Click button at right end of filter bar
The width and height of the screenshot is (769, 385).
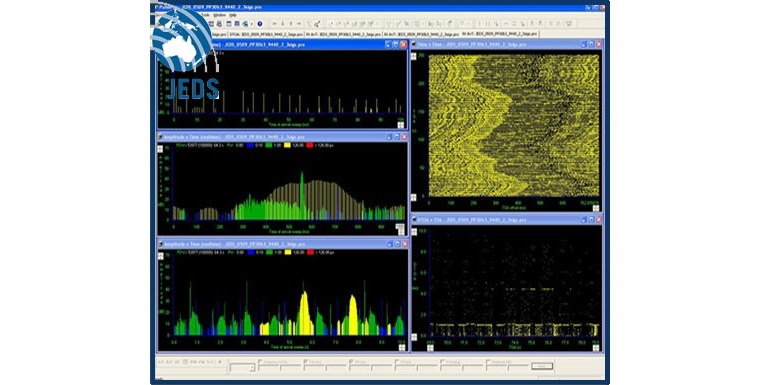pos(541,366)
